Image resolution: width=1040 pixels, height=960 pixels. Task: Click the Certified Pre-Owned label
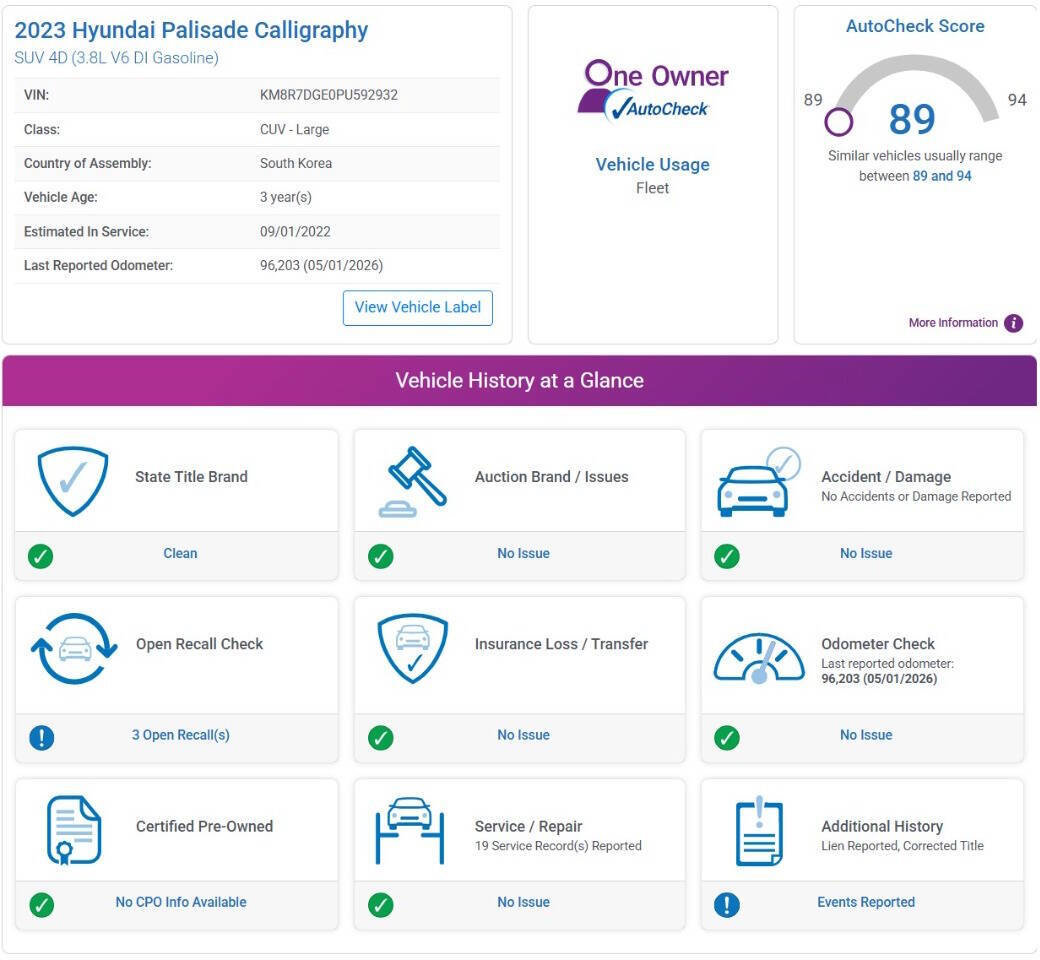[204, 827]
